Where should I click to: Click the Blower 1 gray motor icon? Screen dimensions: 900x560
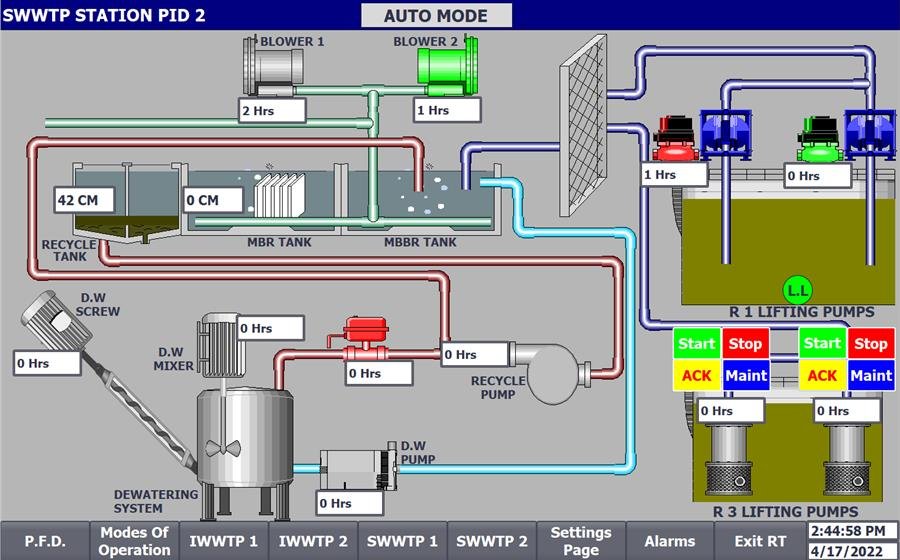273,66
